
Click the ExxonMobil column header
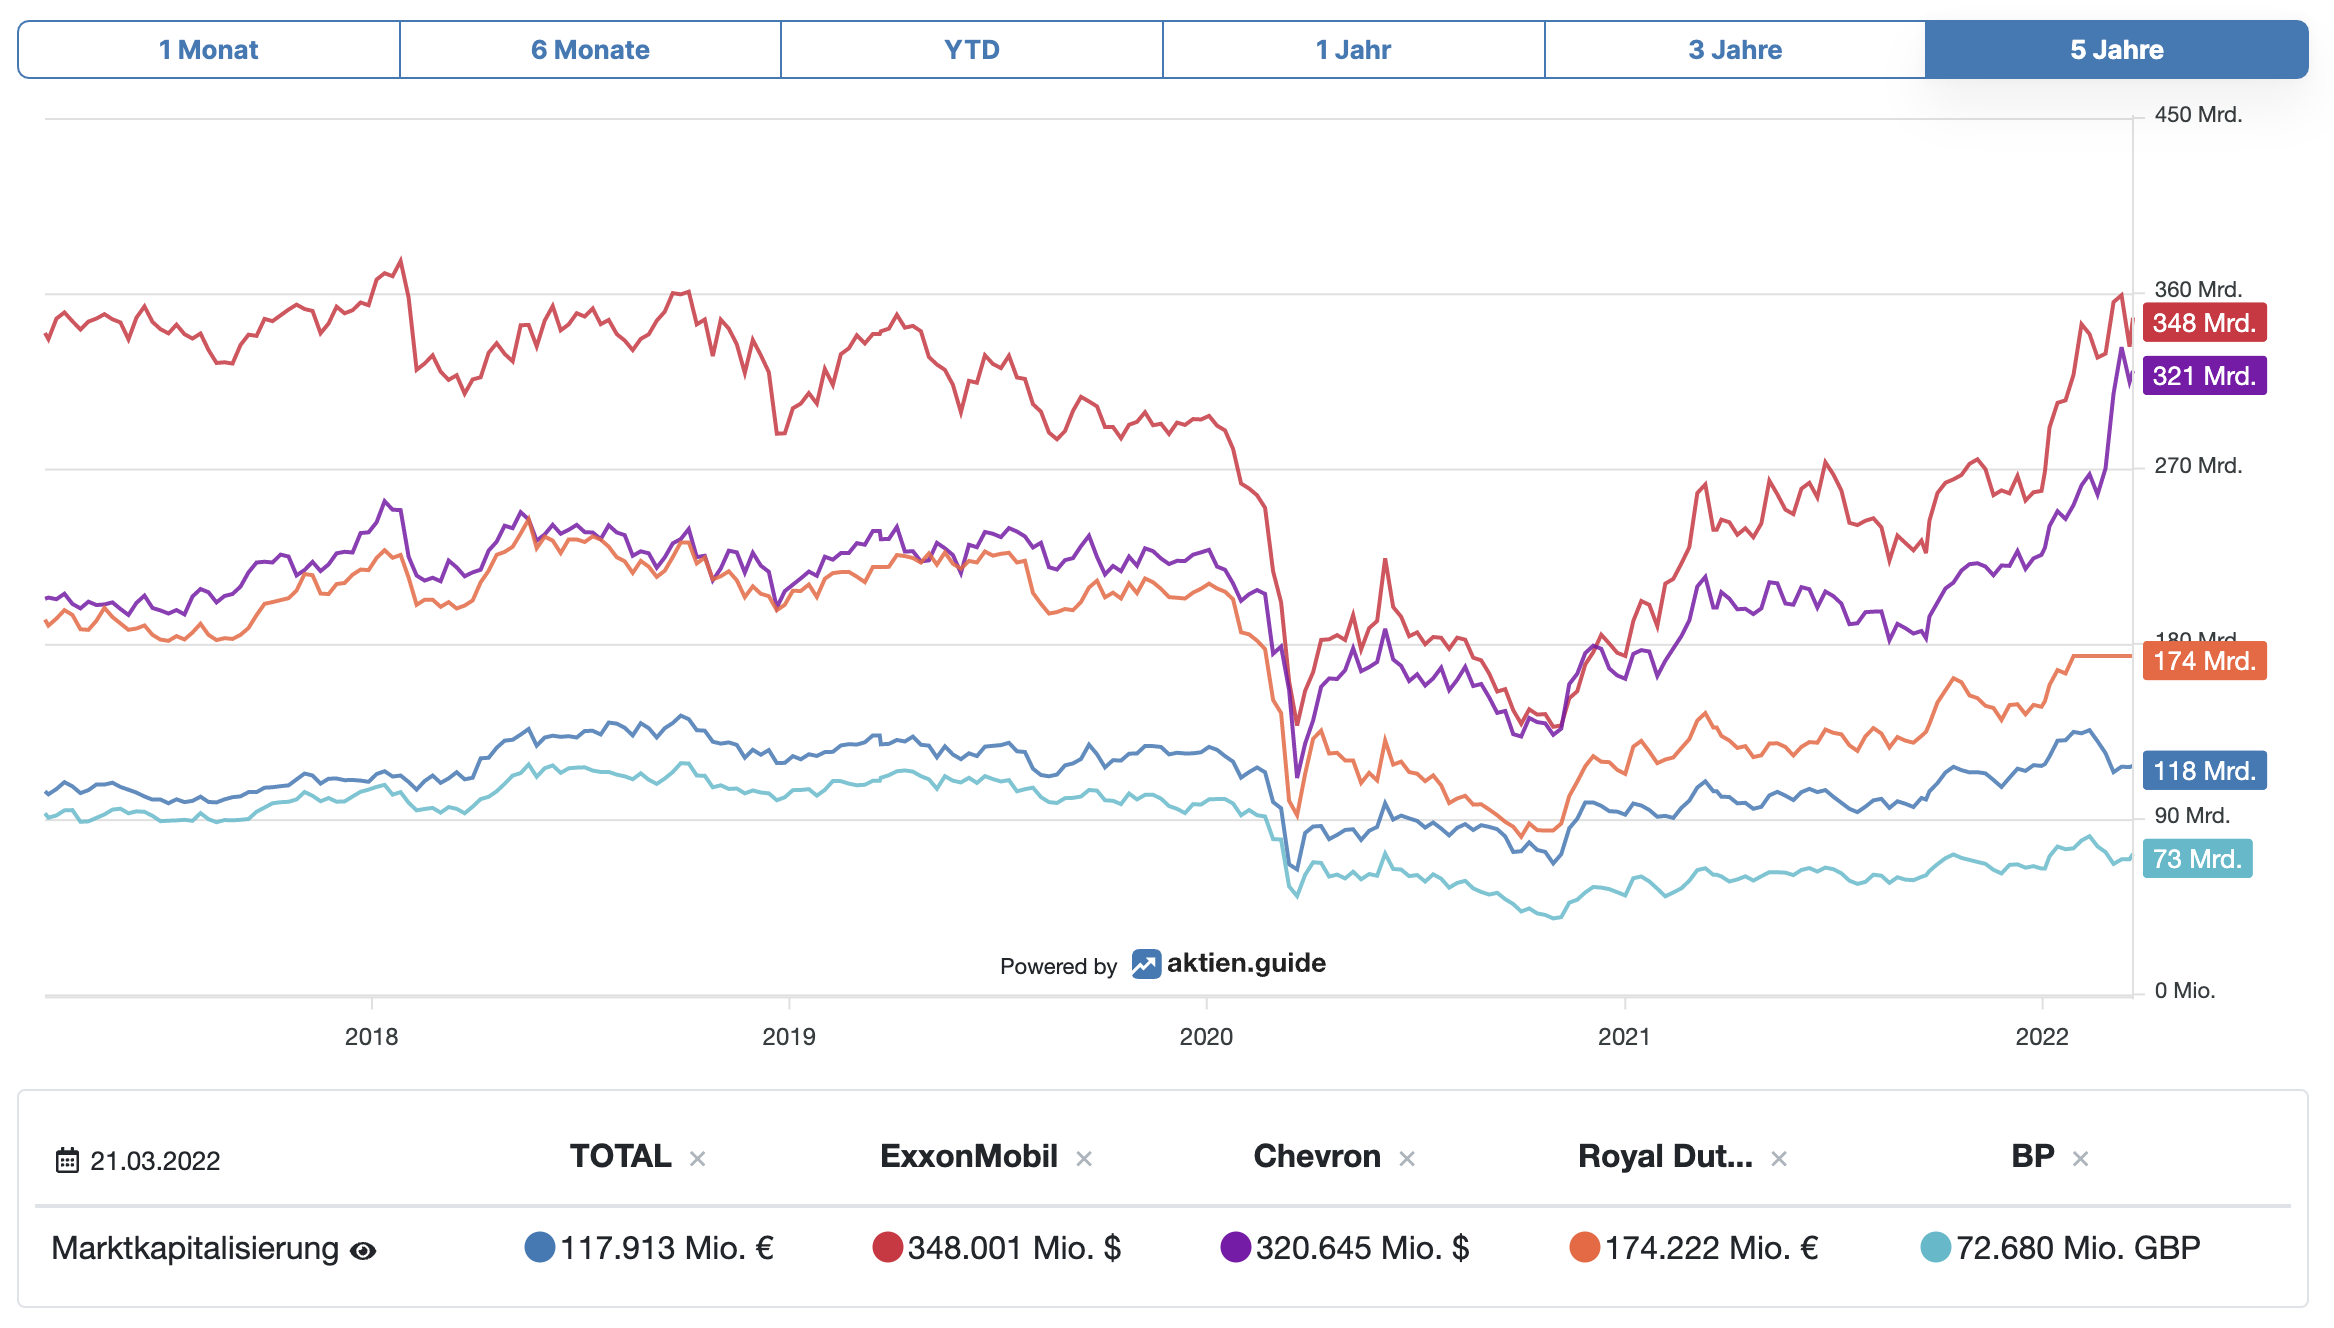coord(968,1156)
